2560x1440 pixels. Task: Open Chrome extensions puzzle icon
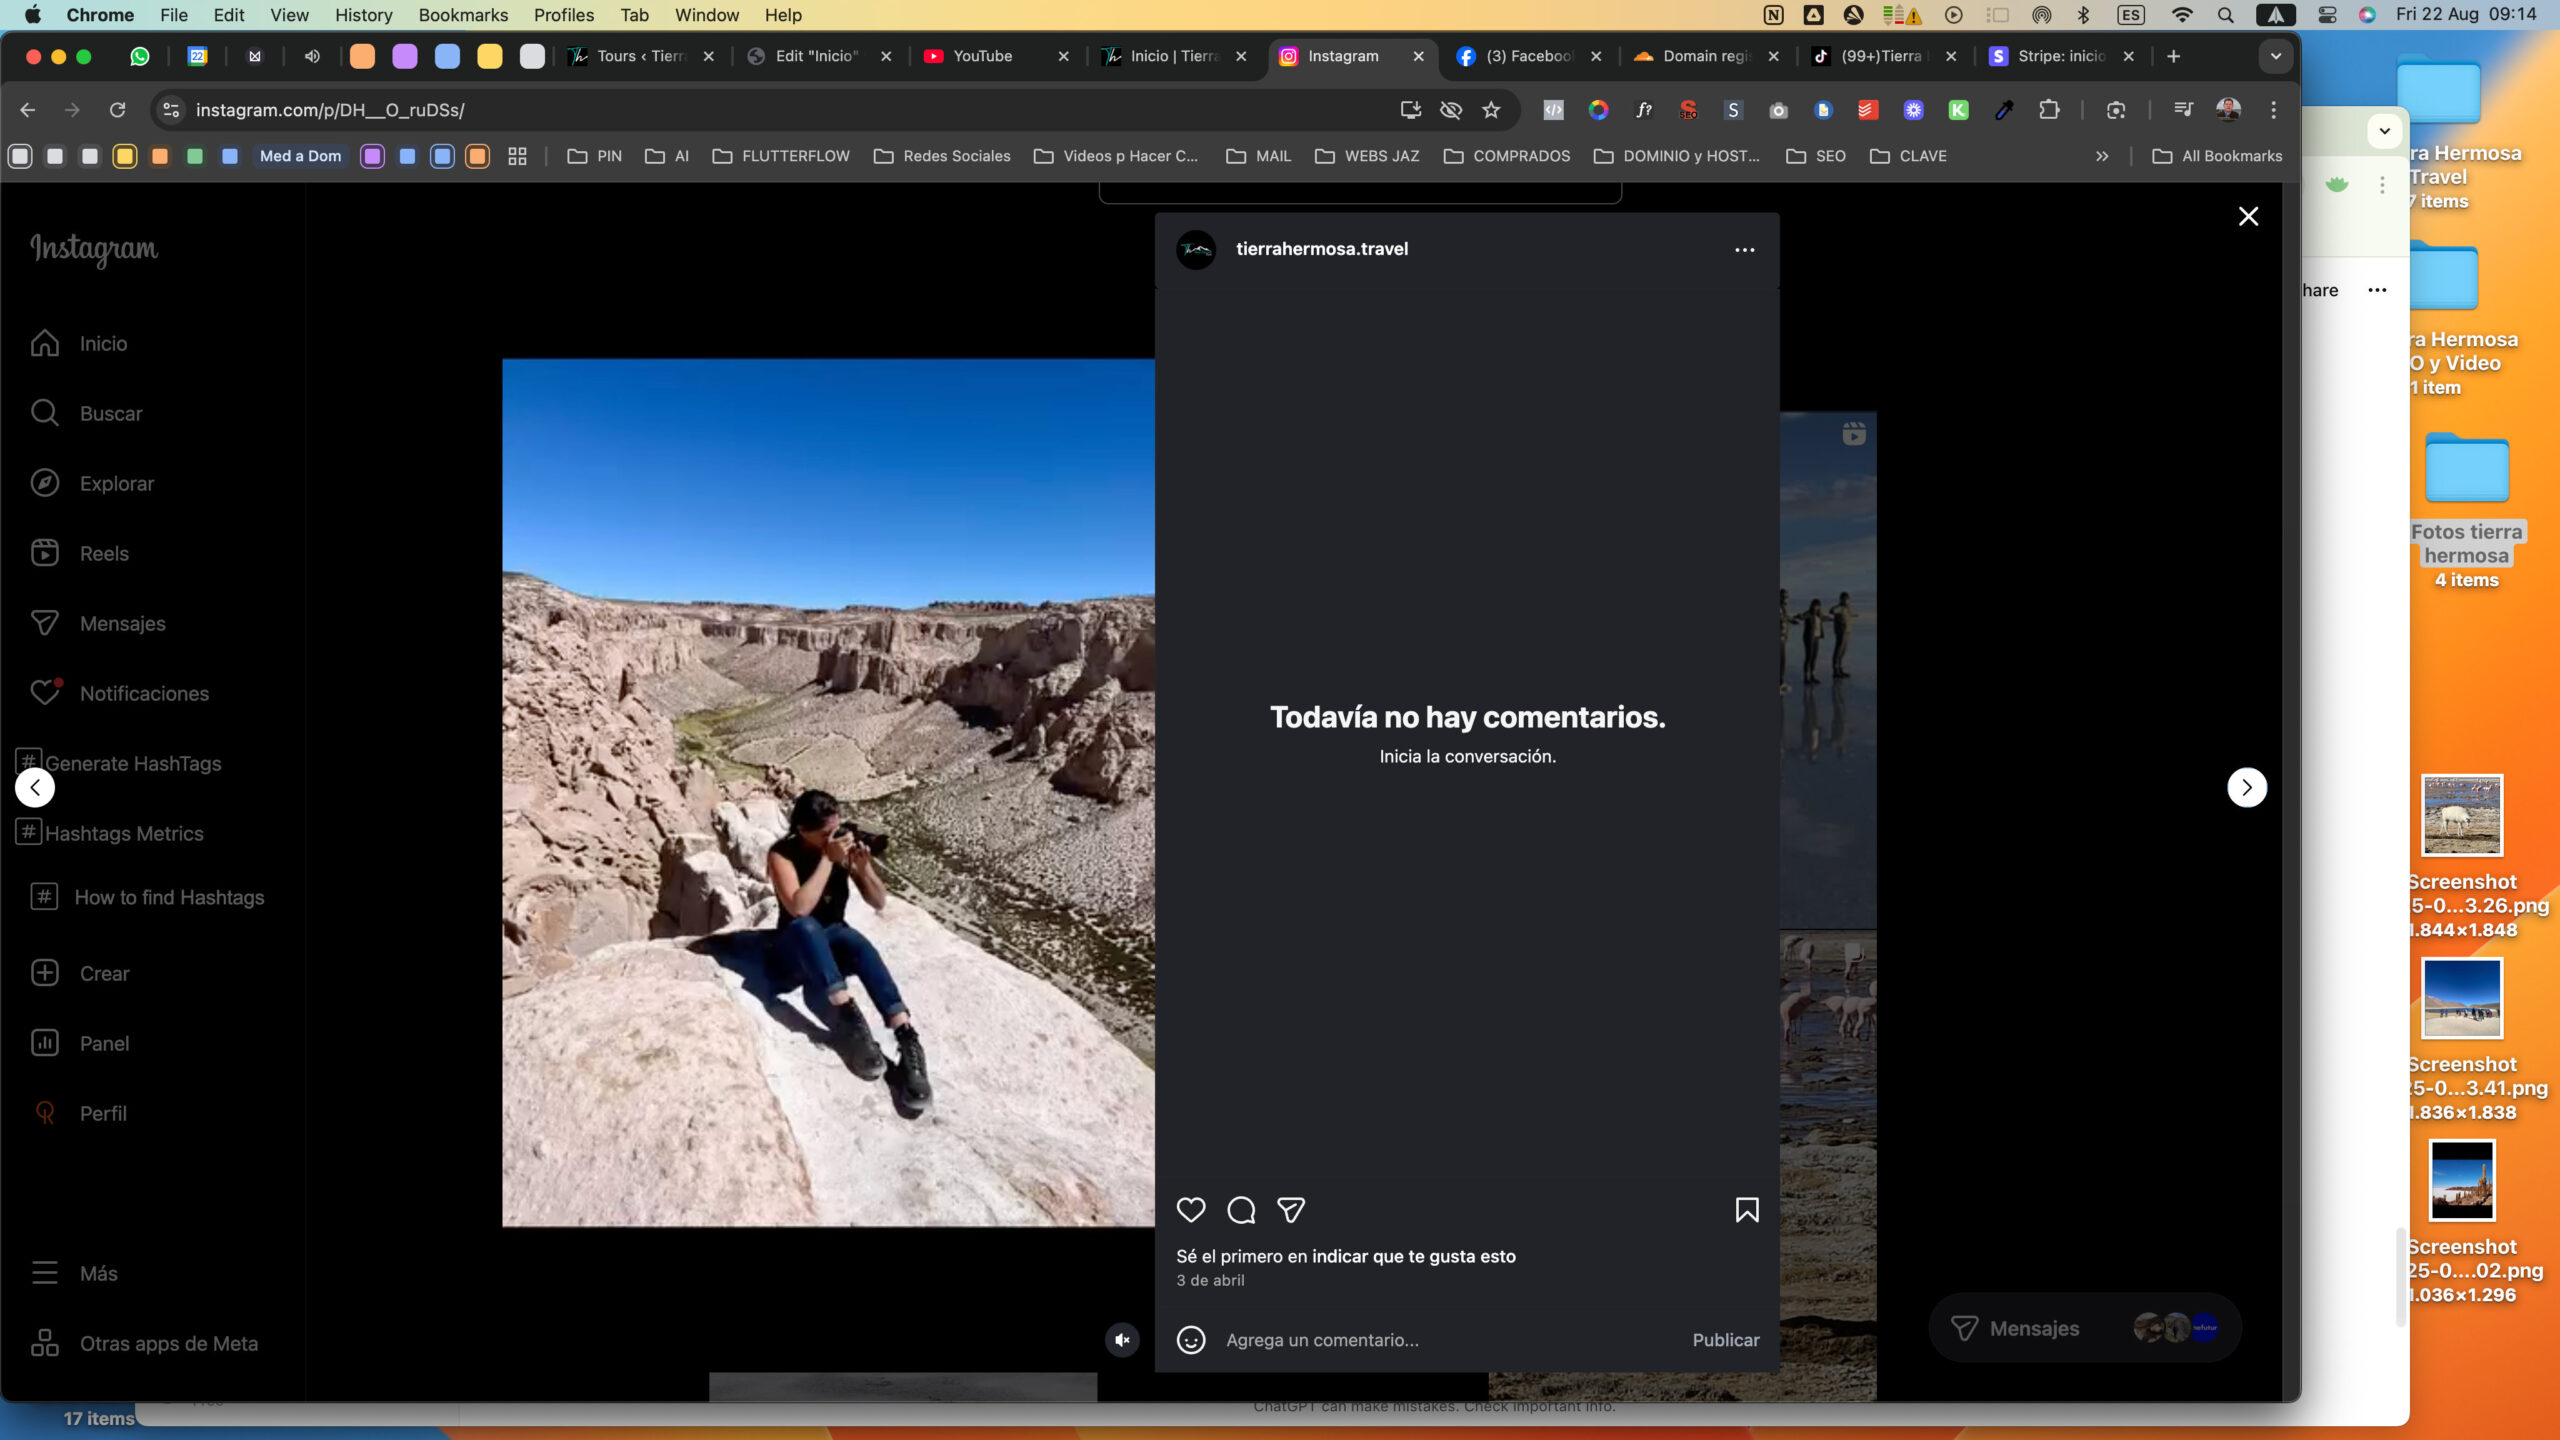(x=2049, y=110)
